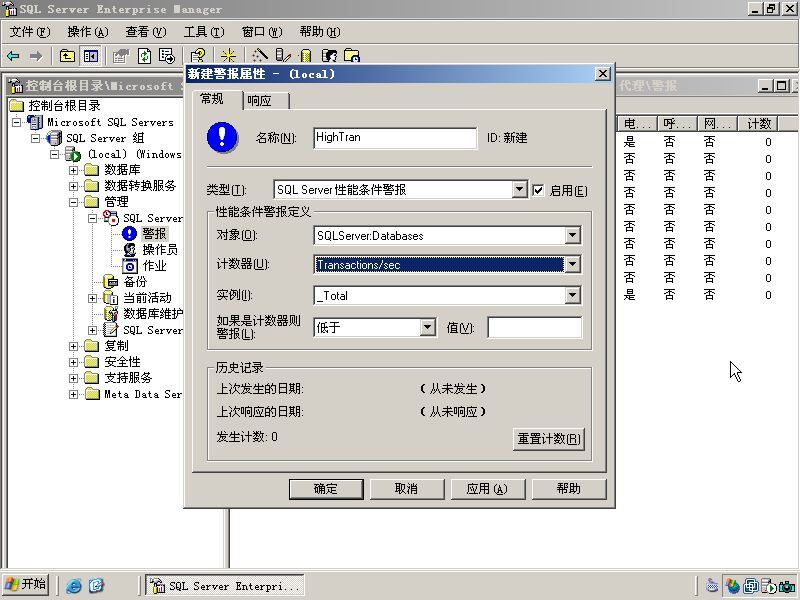
Task: Select the 数据库维护 maintenance plan node
Action: click(x=153, y=313)
